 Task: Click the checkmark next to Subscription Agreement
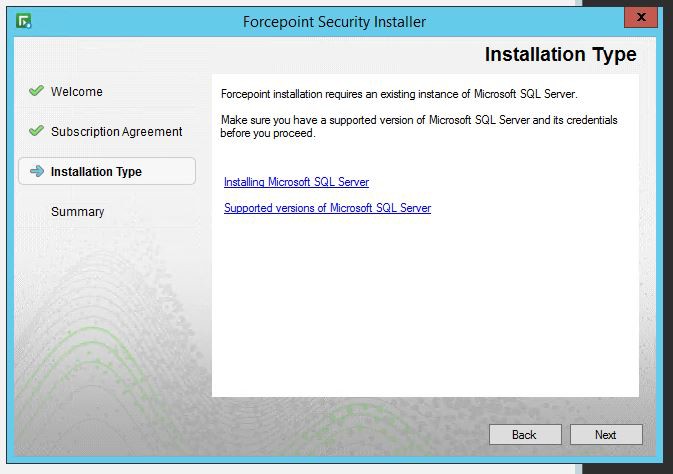pyautogui.click(x=36, y=131)
